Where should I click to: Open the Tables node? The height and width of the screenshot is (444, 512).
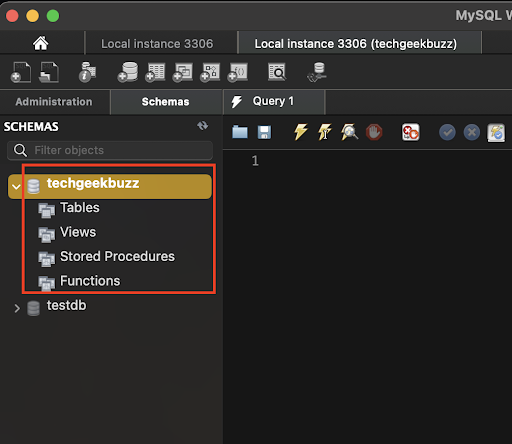(80, 208)
